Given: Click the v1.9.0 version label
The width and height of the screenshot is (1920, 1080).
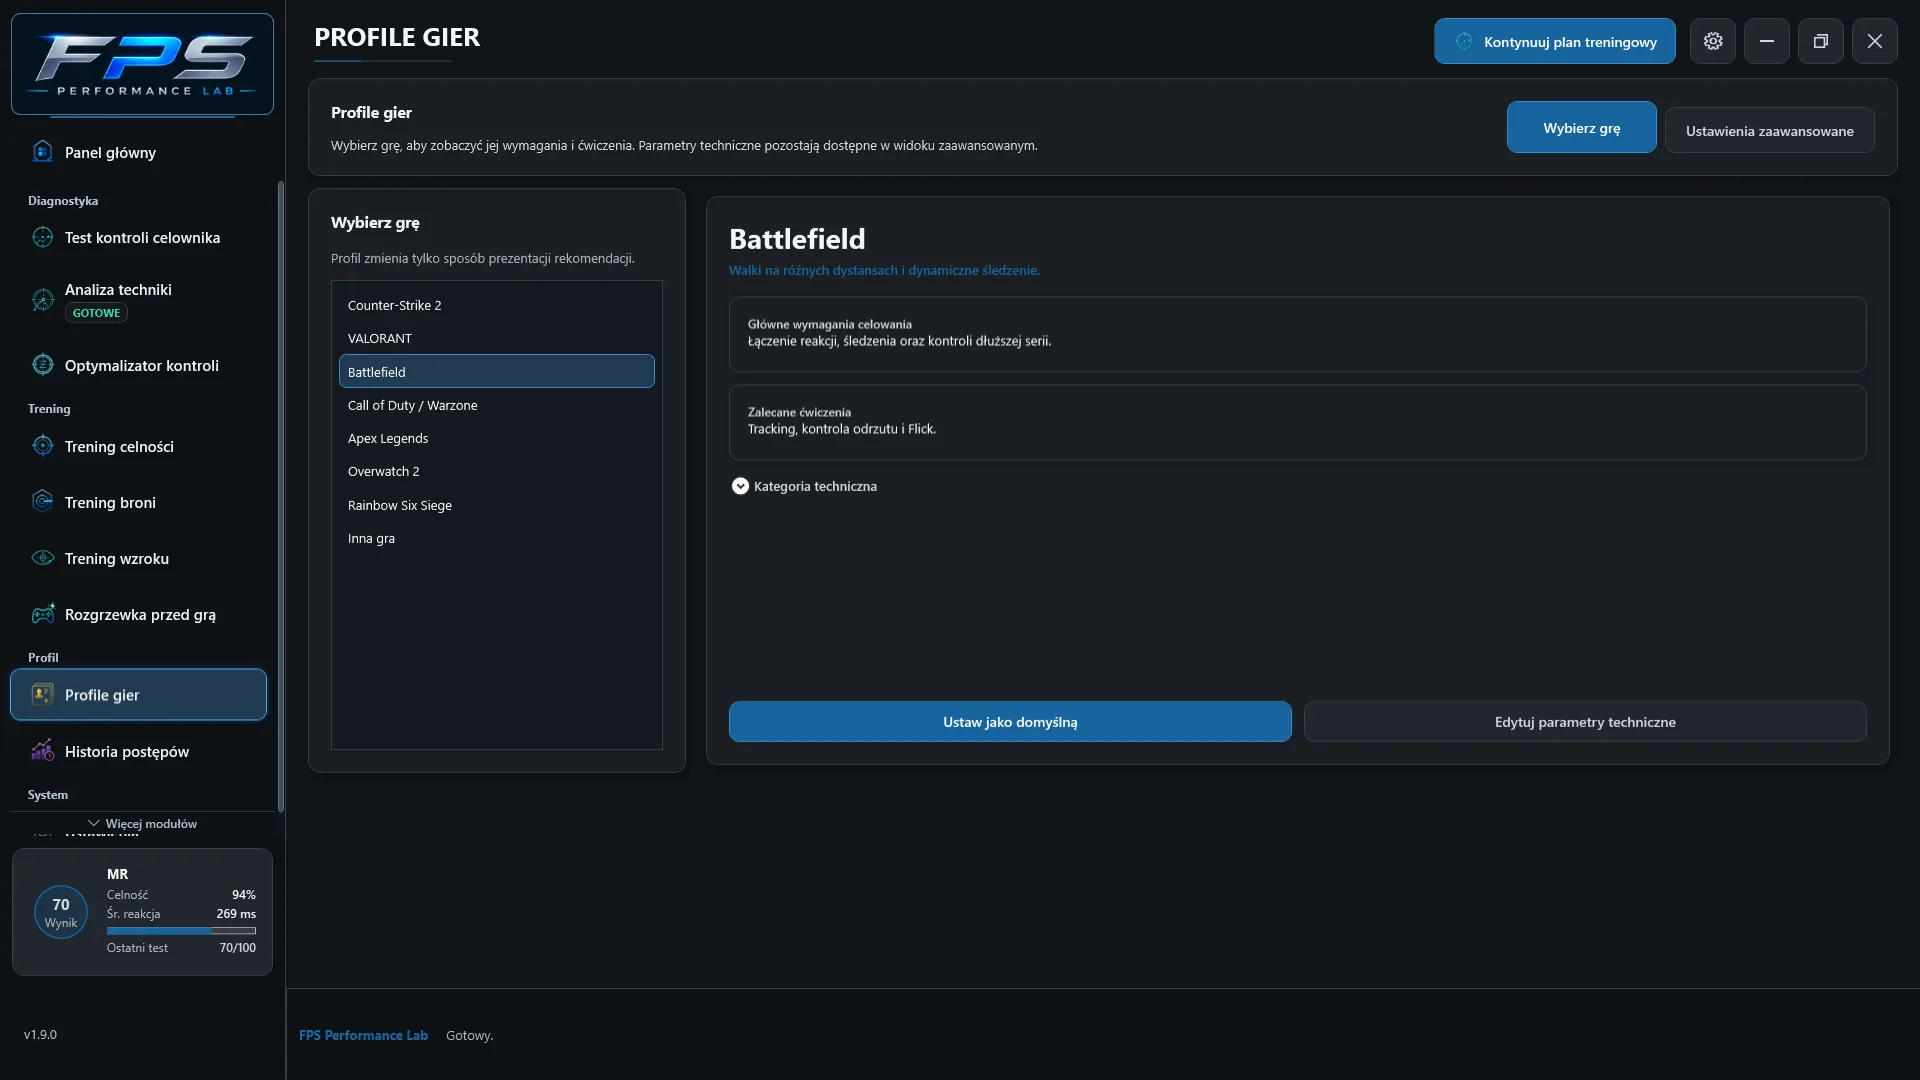Looking at the screenshot, I should [x=40, y=1034].
